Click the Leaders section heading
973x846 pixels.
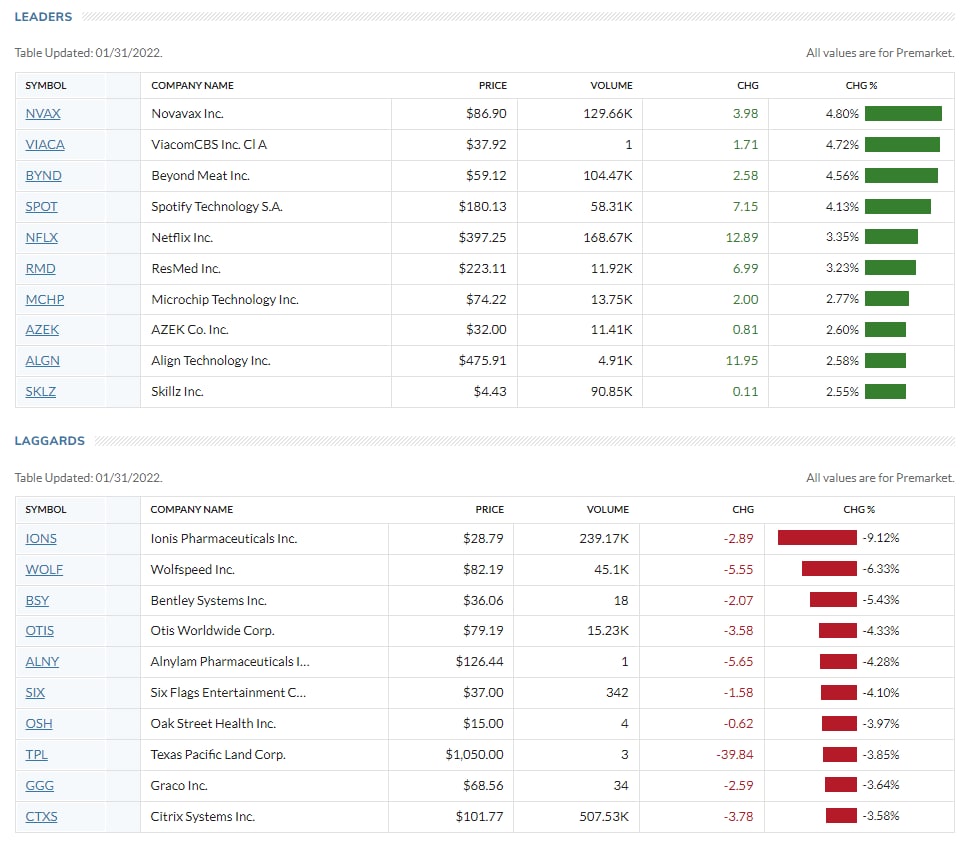(x=43, y=17)
